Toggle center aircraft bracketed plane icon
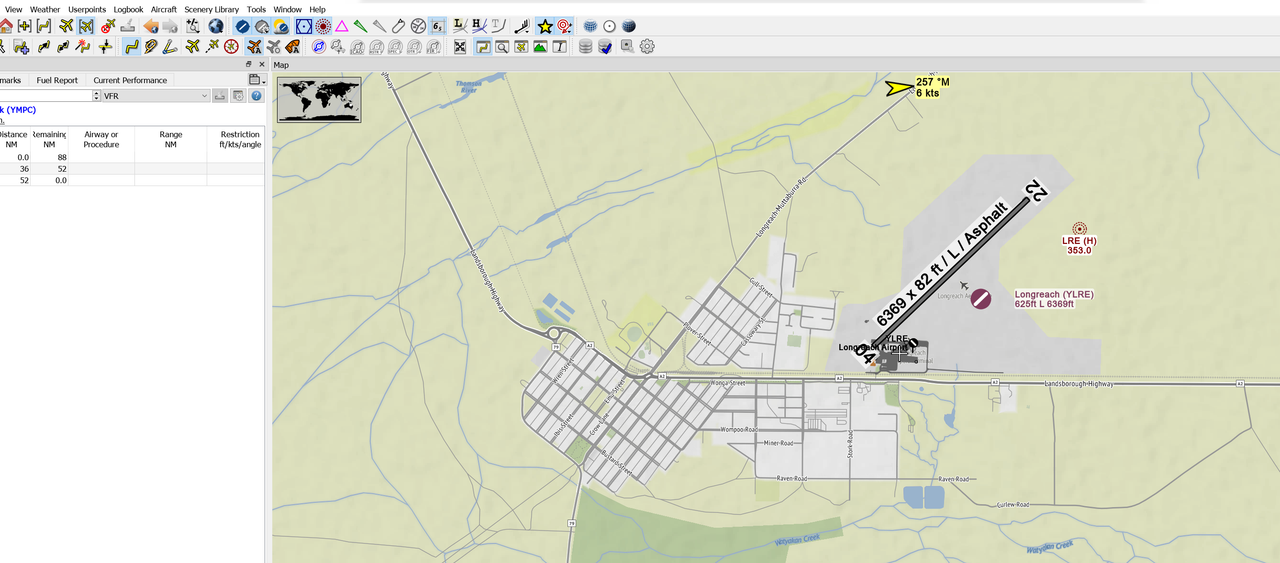 click(x=86, y=26)
